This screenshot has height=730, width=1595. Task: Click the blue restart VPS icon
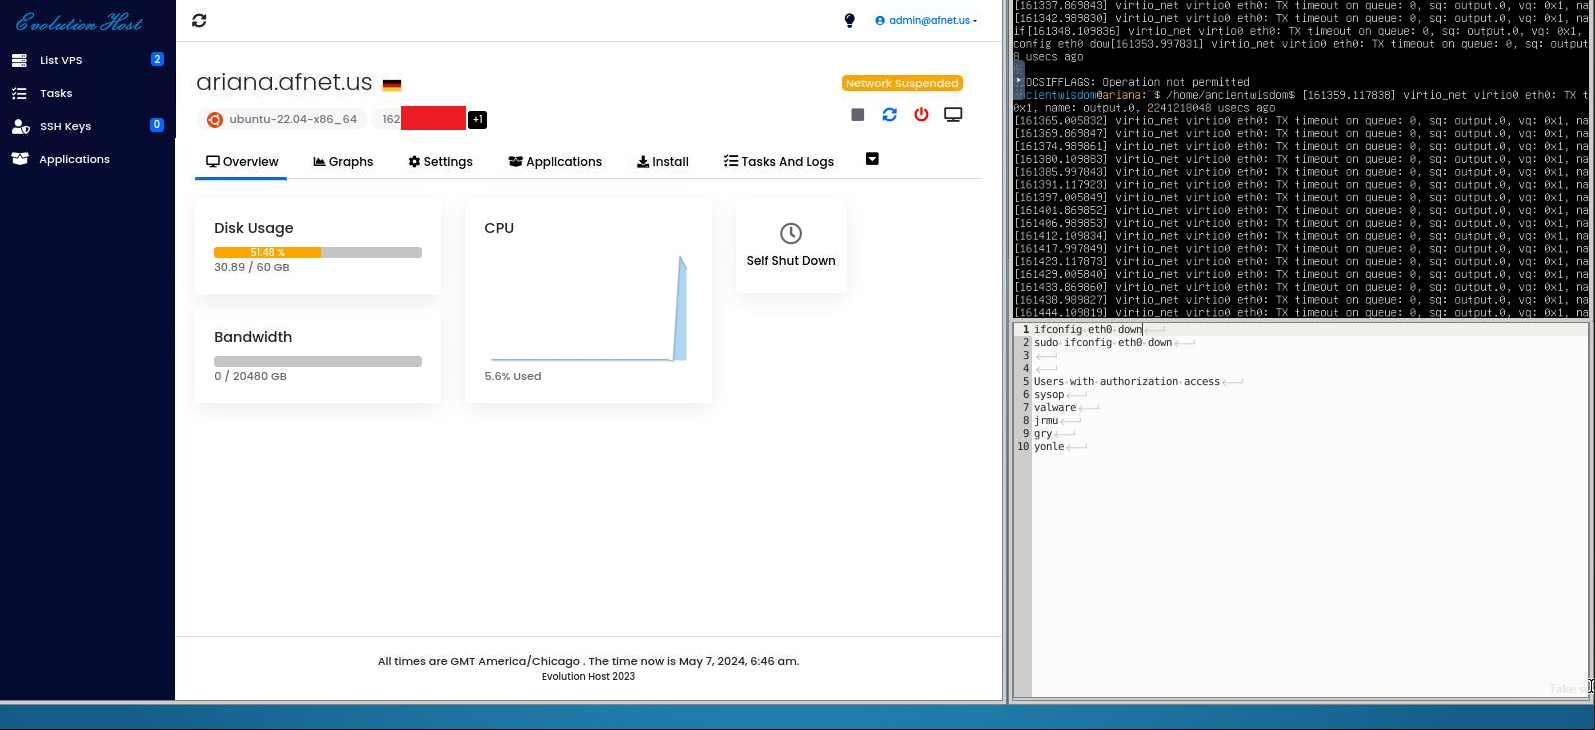[x=889, y=115]
